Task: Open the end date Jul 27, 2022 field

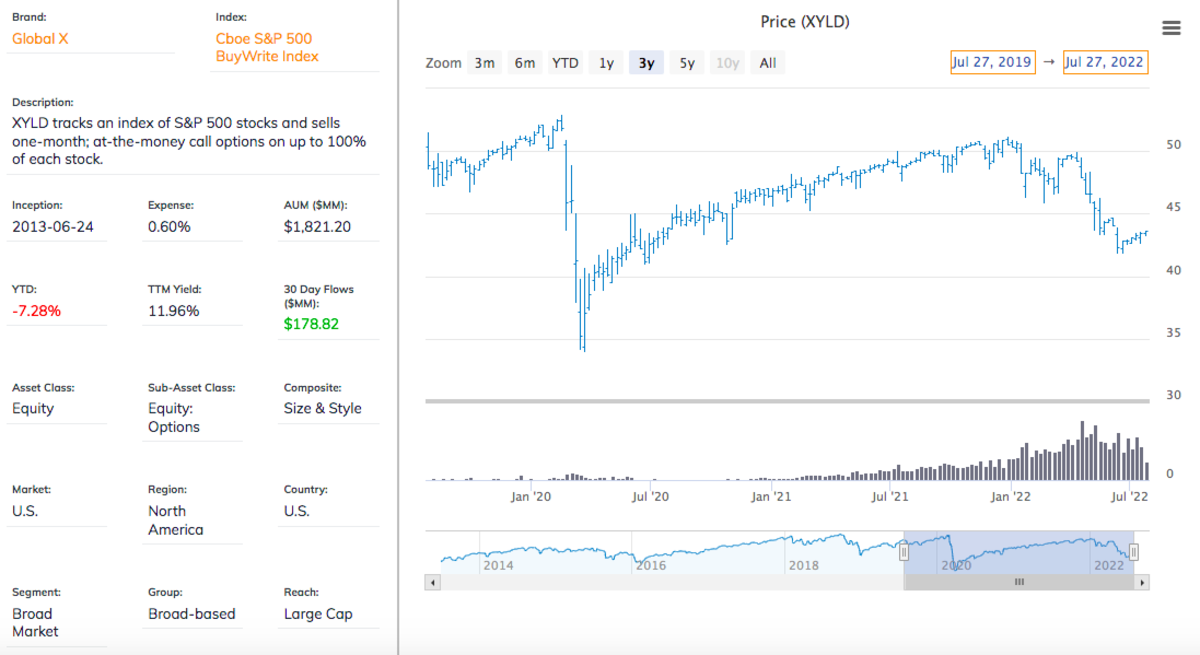Action: coord(1104,62)
